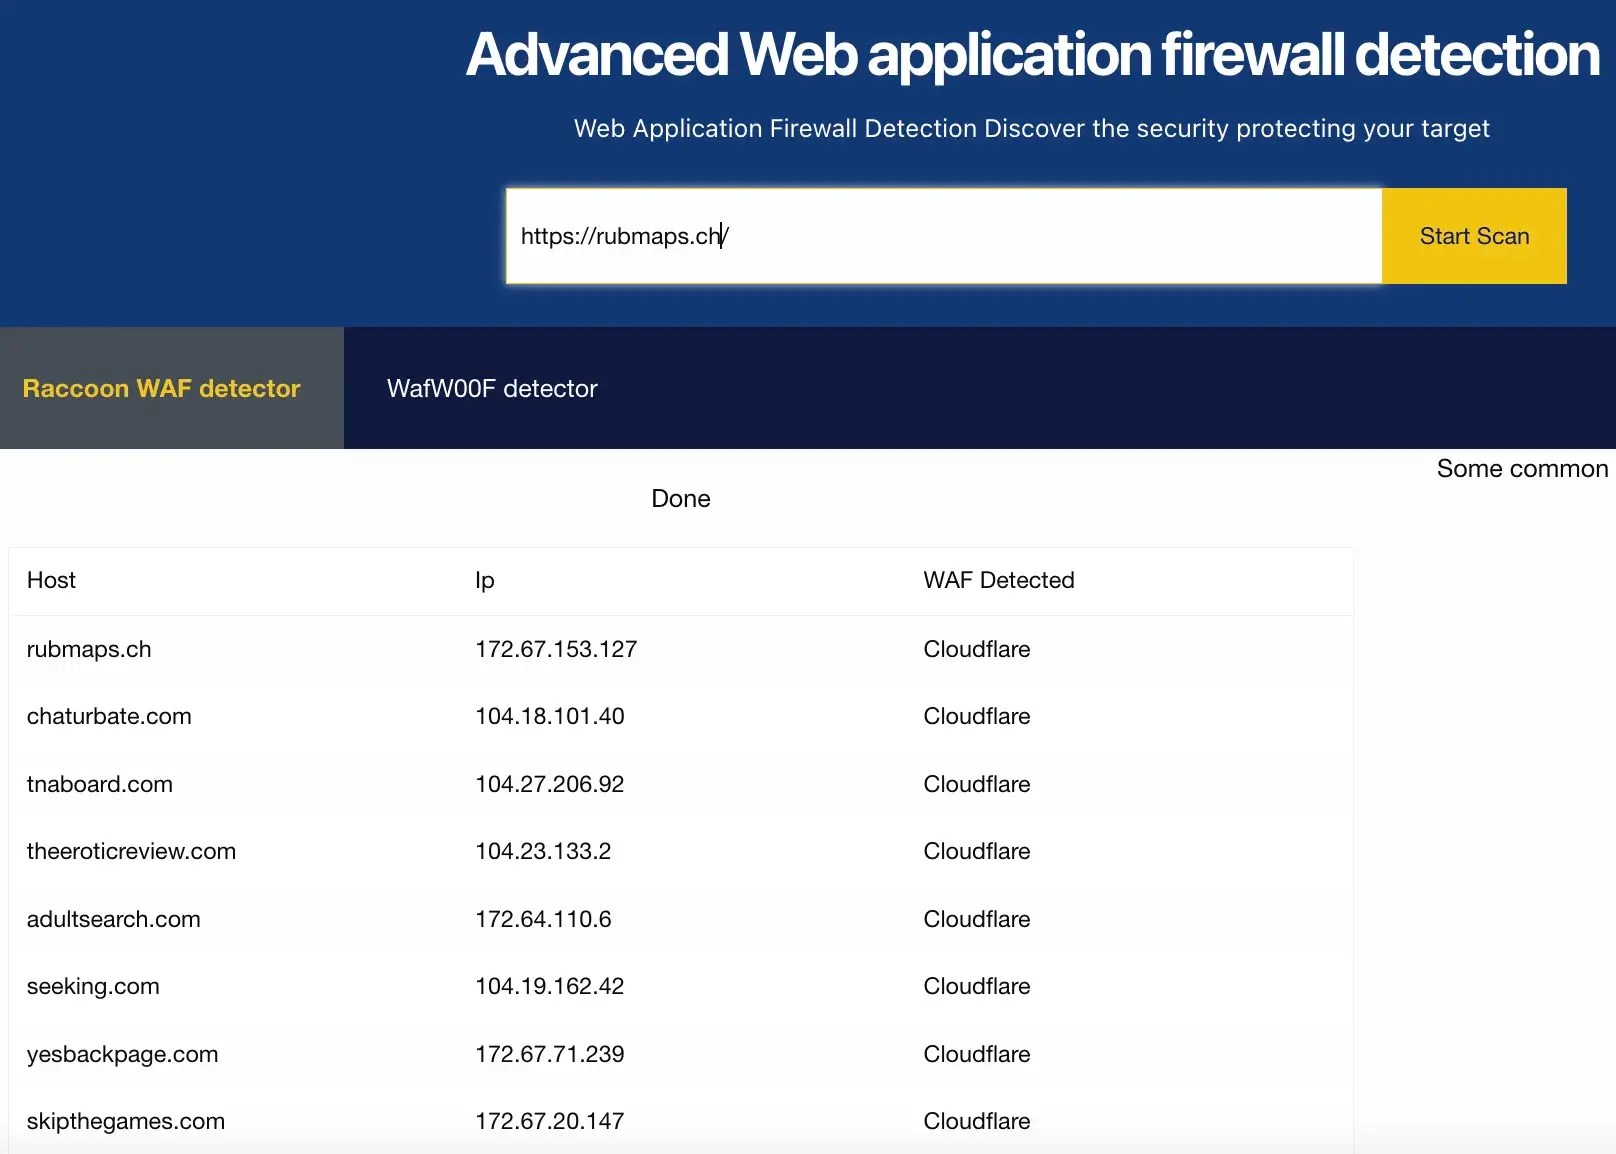The image size is (1616, 1154).
Task: Click Cloudflare in the seeking.com row
Action: (x=977, y=986)
